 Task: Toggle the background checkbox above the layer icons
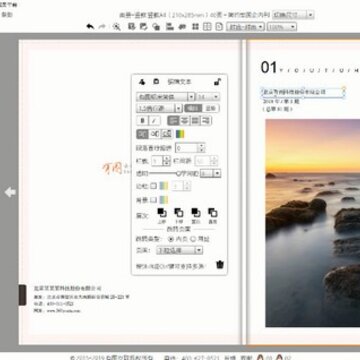coord(153,200)
